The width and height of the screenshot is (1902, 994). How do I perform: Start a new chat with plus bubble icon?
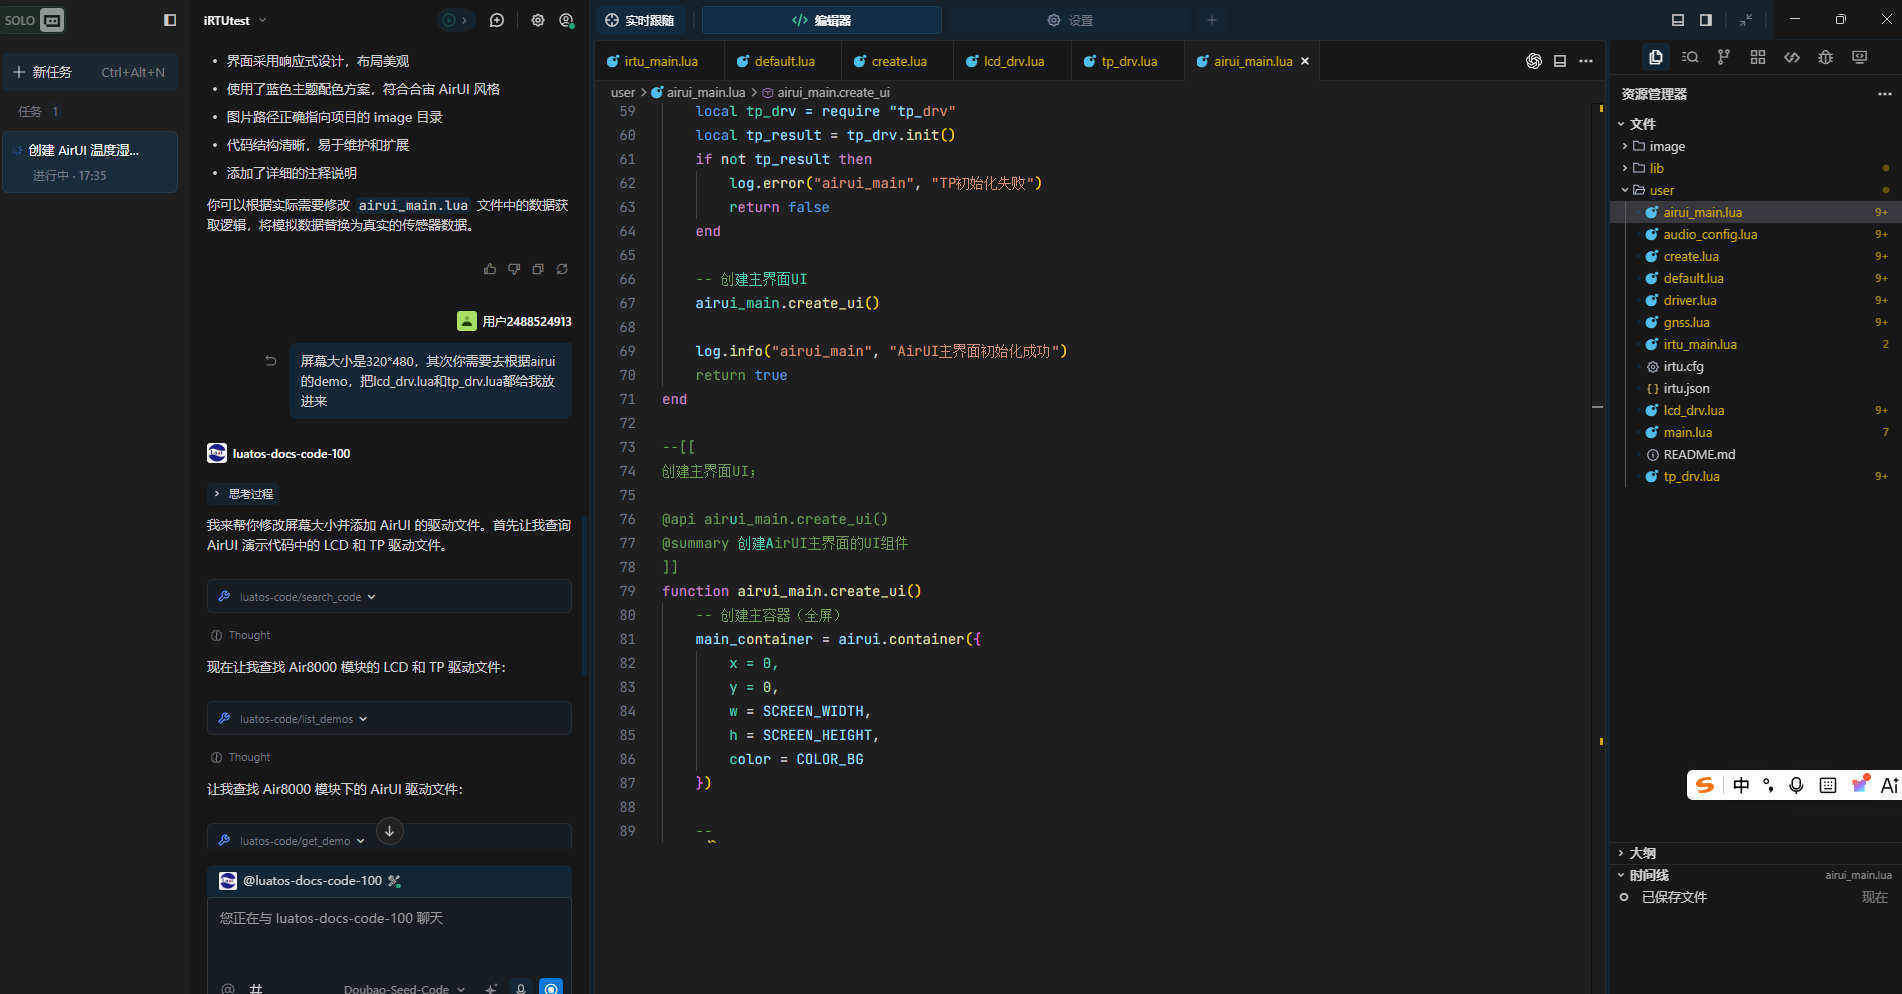pos(497,20)
